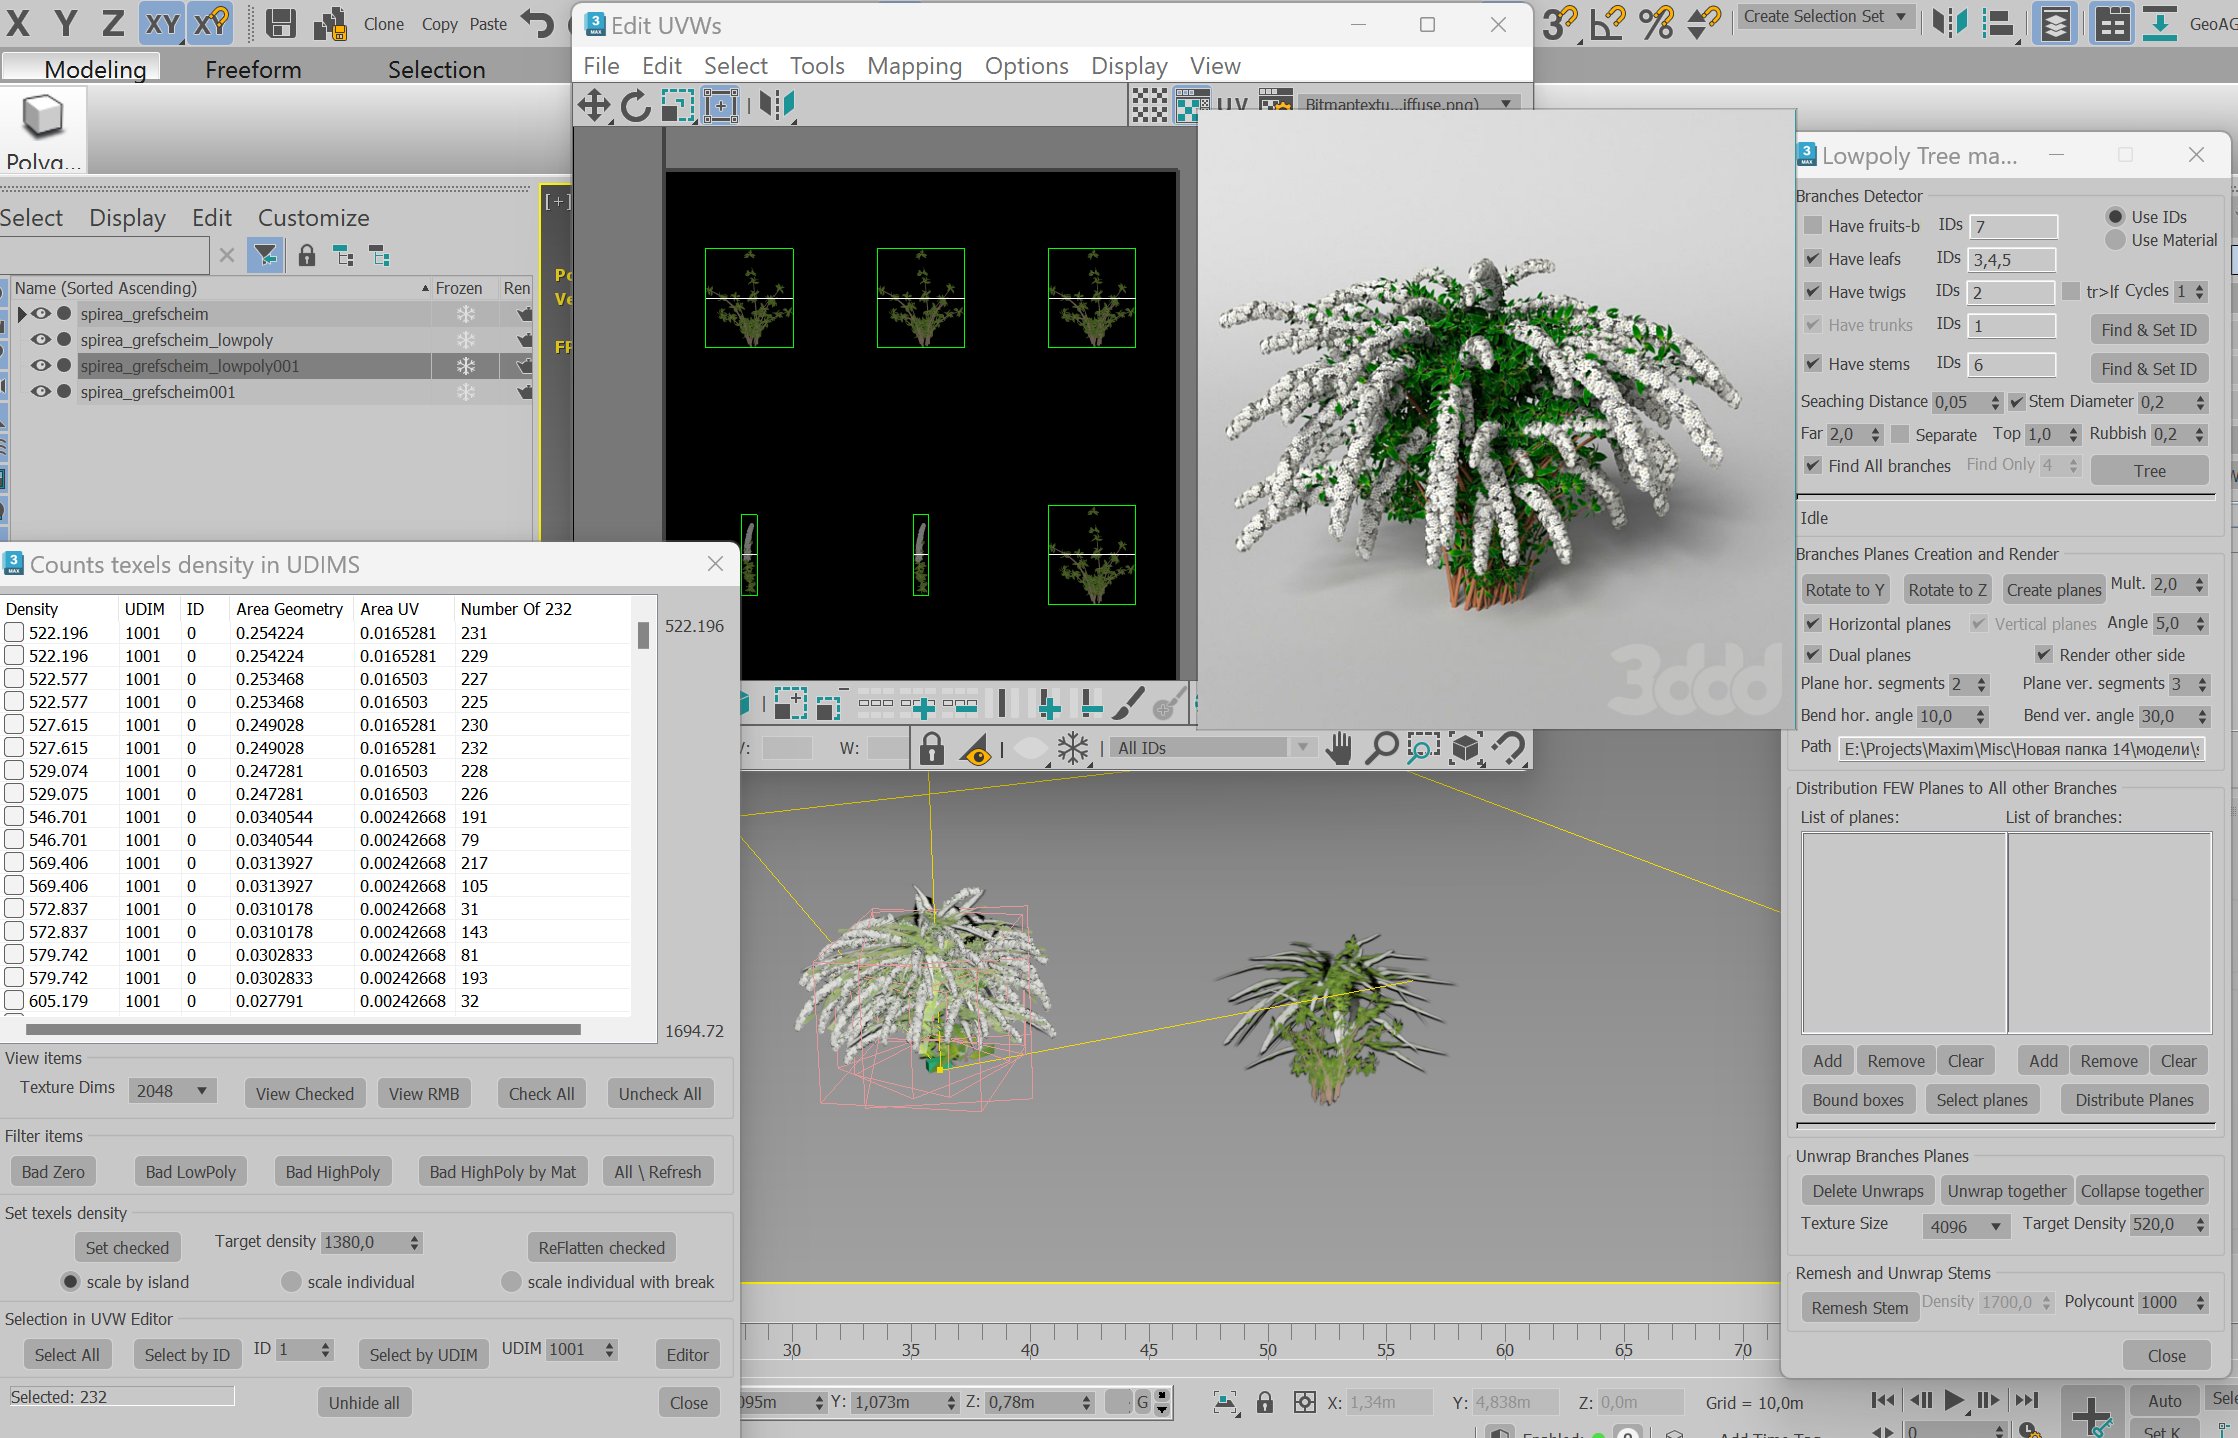Screen dimensions: 2238x1438
Task: Select the Rotate tool in Edit UVWs toolbar
Action: 635,105
